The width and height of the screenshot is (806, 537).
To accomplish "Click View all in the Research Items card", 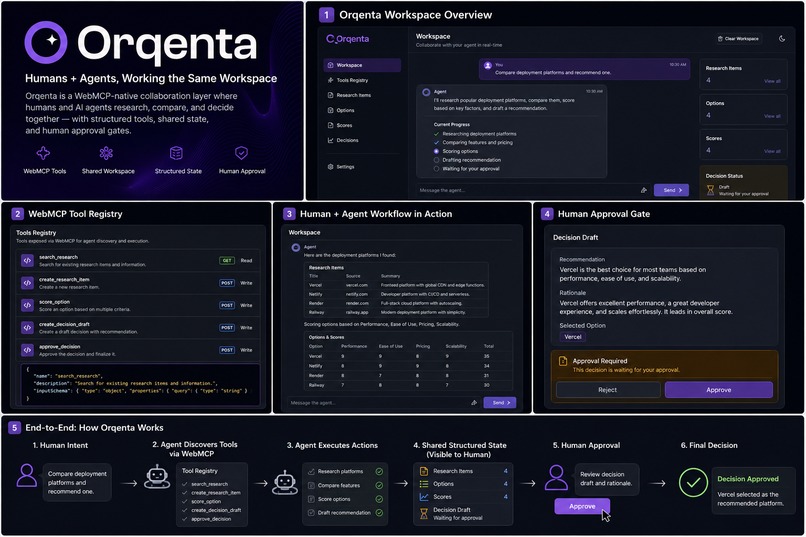I will (772, 81).
